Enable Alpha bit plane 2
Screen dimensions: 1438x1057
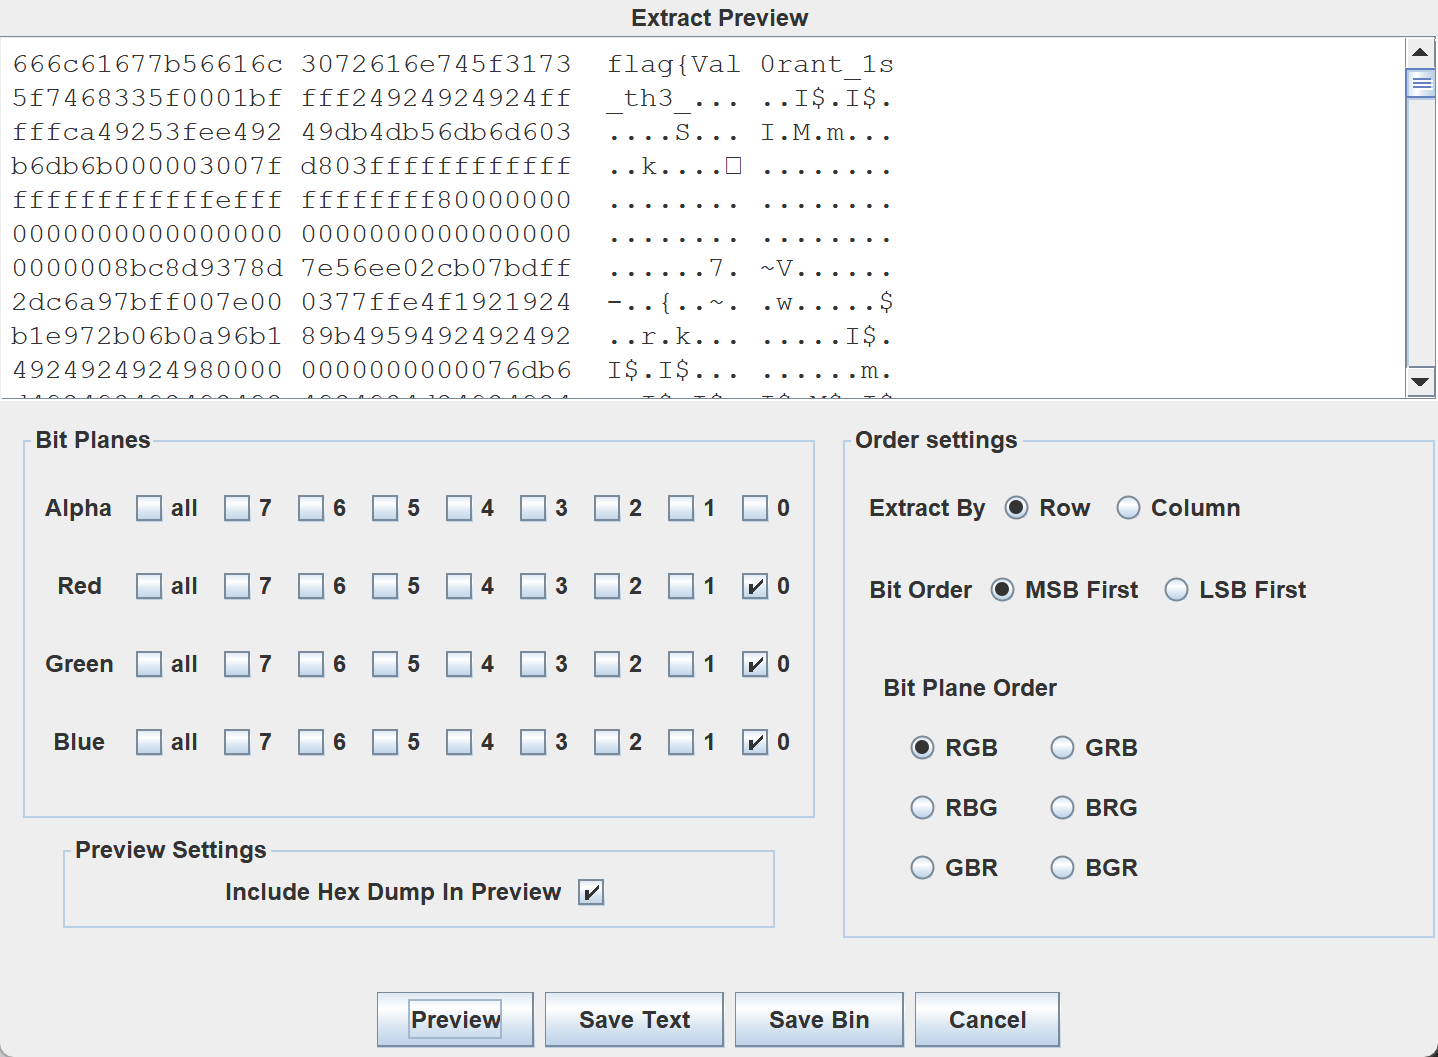coord(607,508)
